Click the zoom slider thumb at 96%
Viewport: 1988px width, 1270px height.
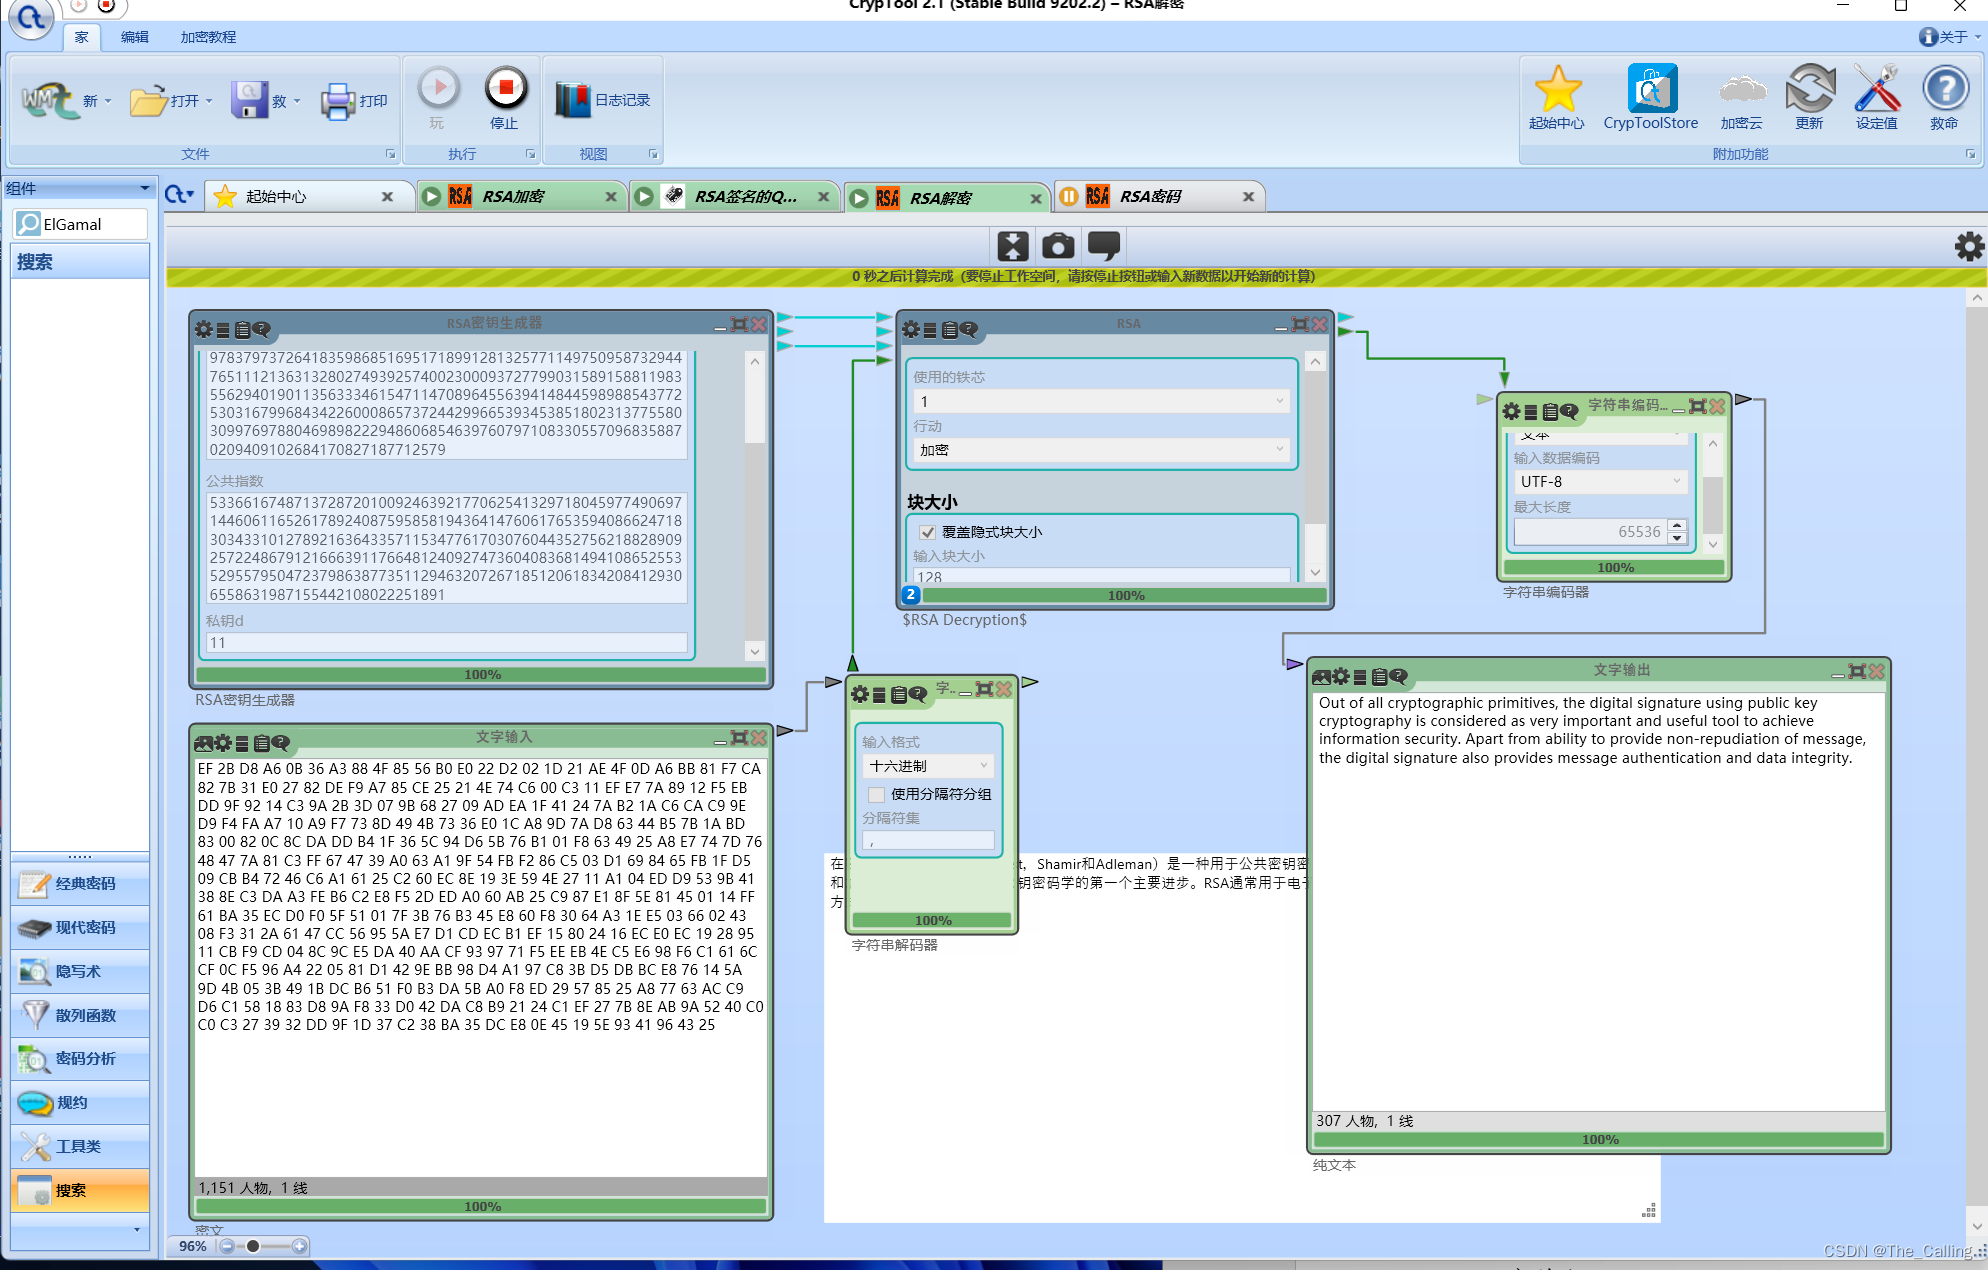(253, 1246)
